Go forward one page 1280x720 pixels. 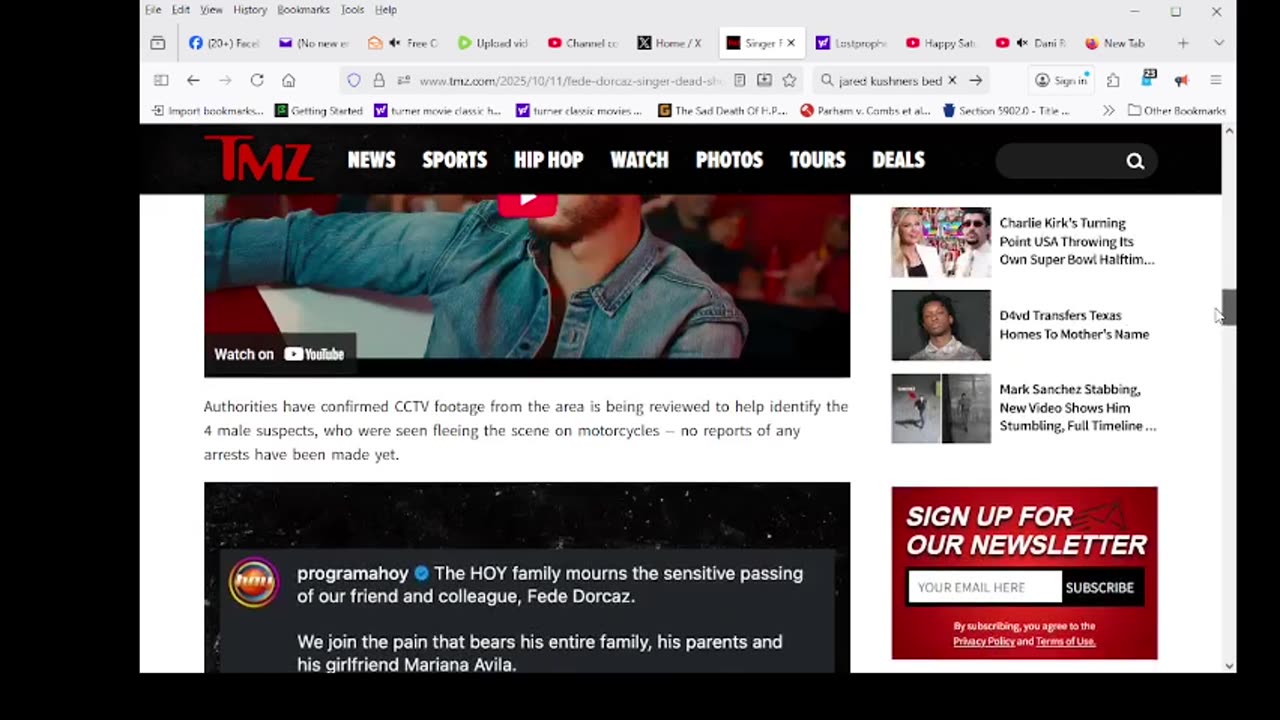(x=225, y=80)
